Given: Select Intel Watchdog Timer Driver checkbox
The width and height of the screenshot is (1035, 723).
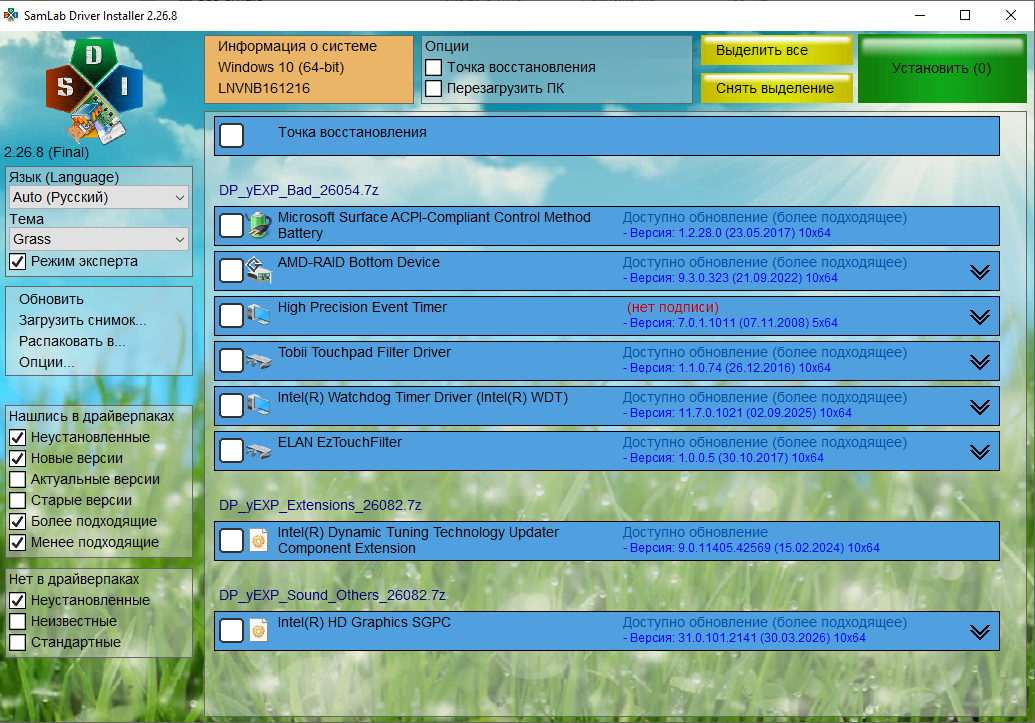Looking at the screenshot, I should [x=232, y=405].
